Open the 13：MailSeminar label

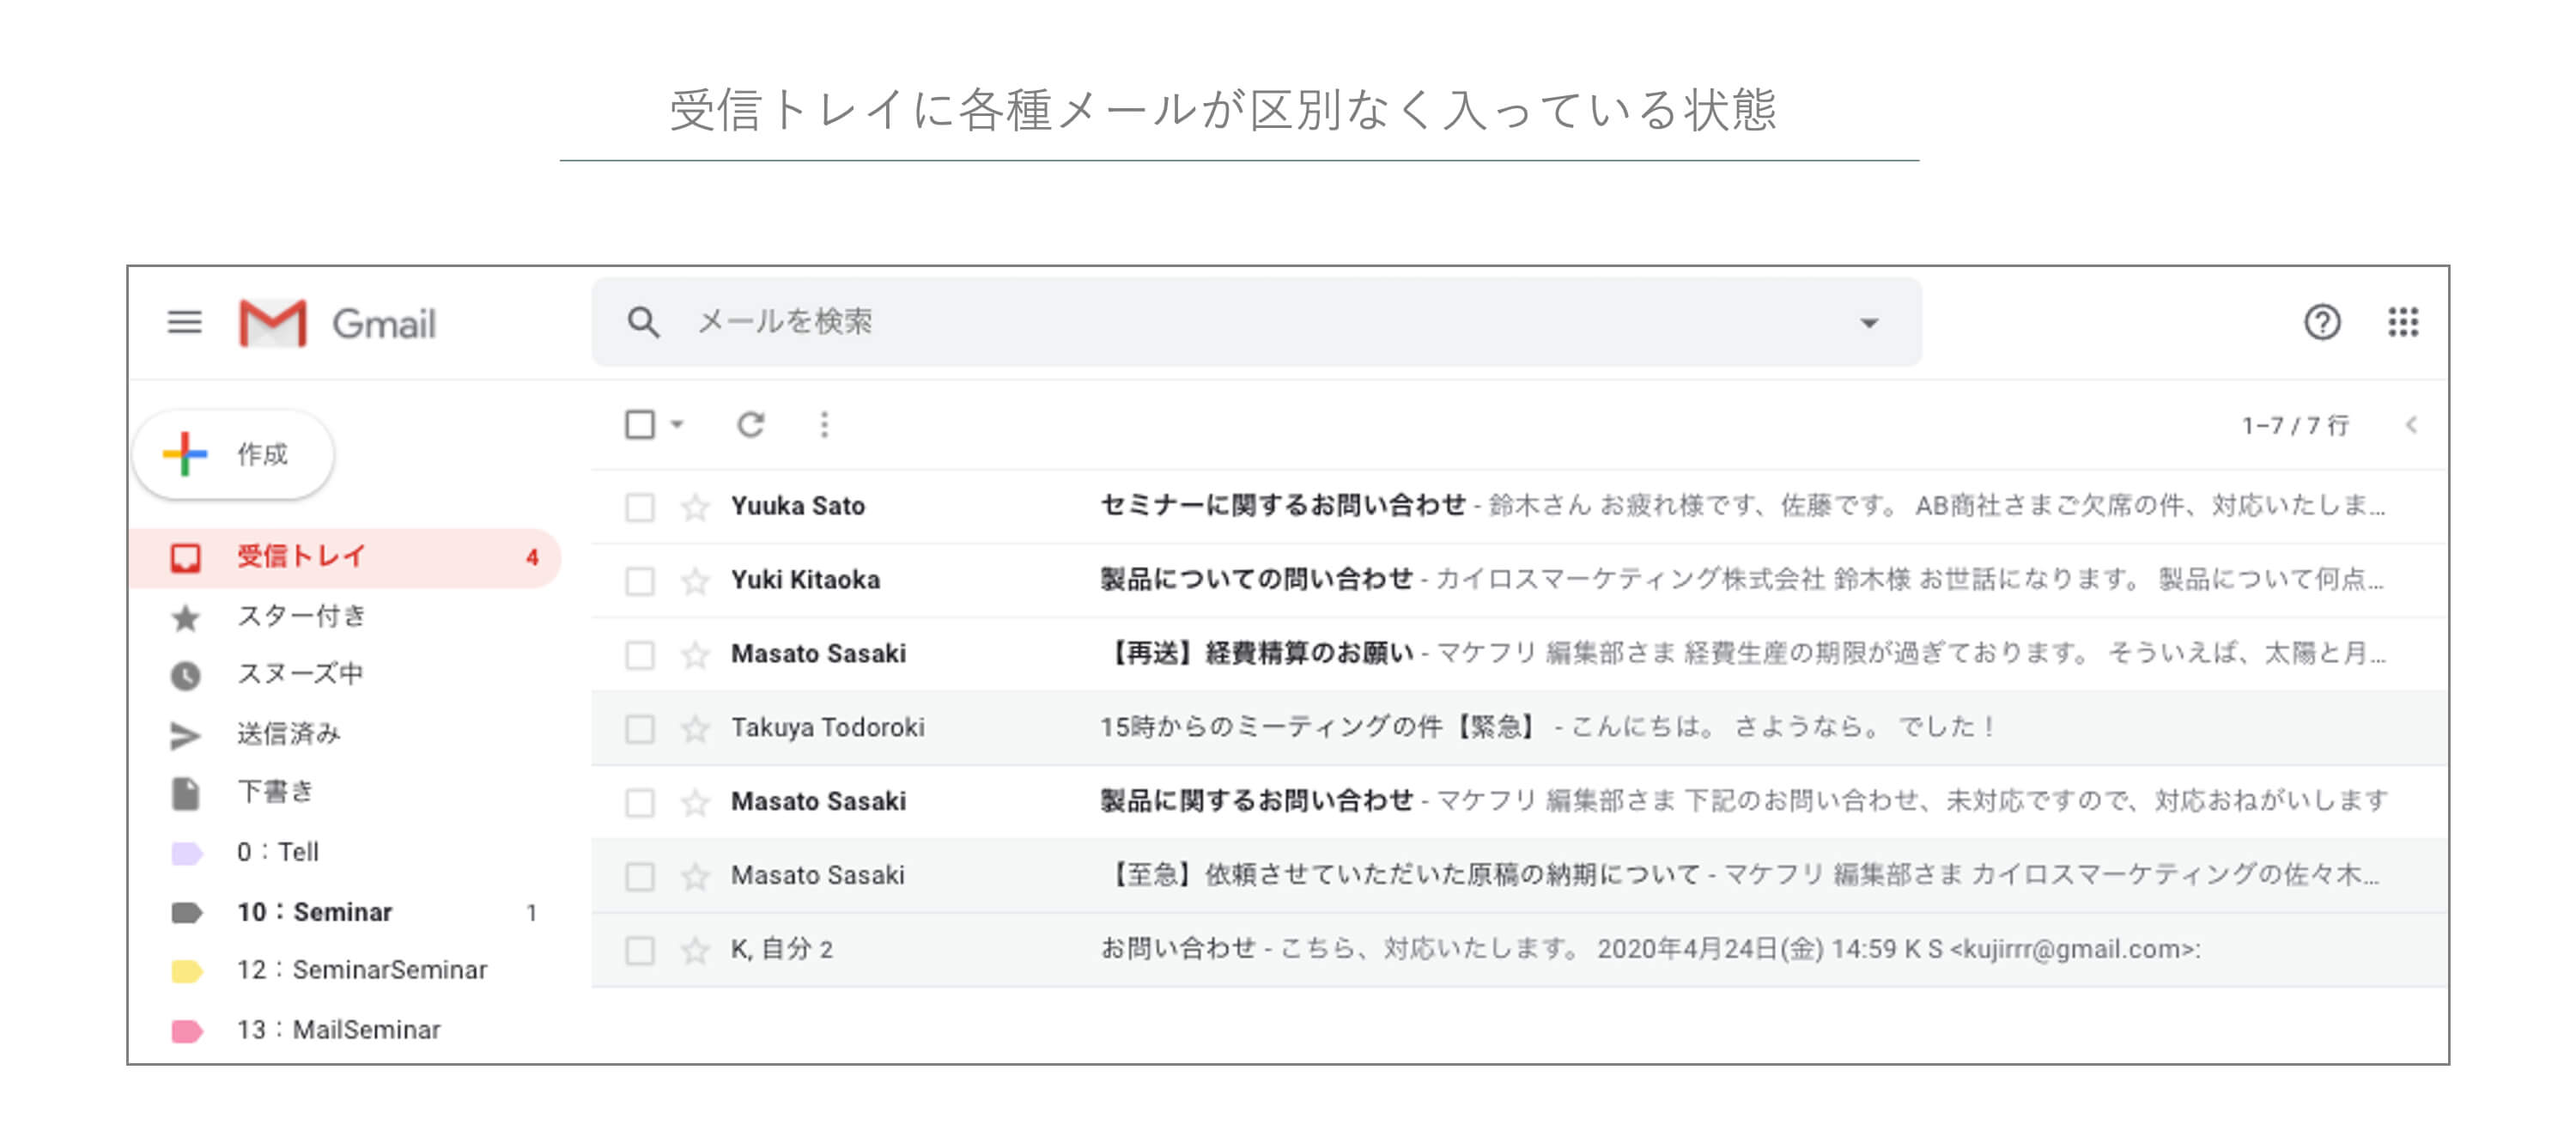[x=345, y=1030]
